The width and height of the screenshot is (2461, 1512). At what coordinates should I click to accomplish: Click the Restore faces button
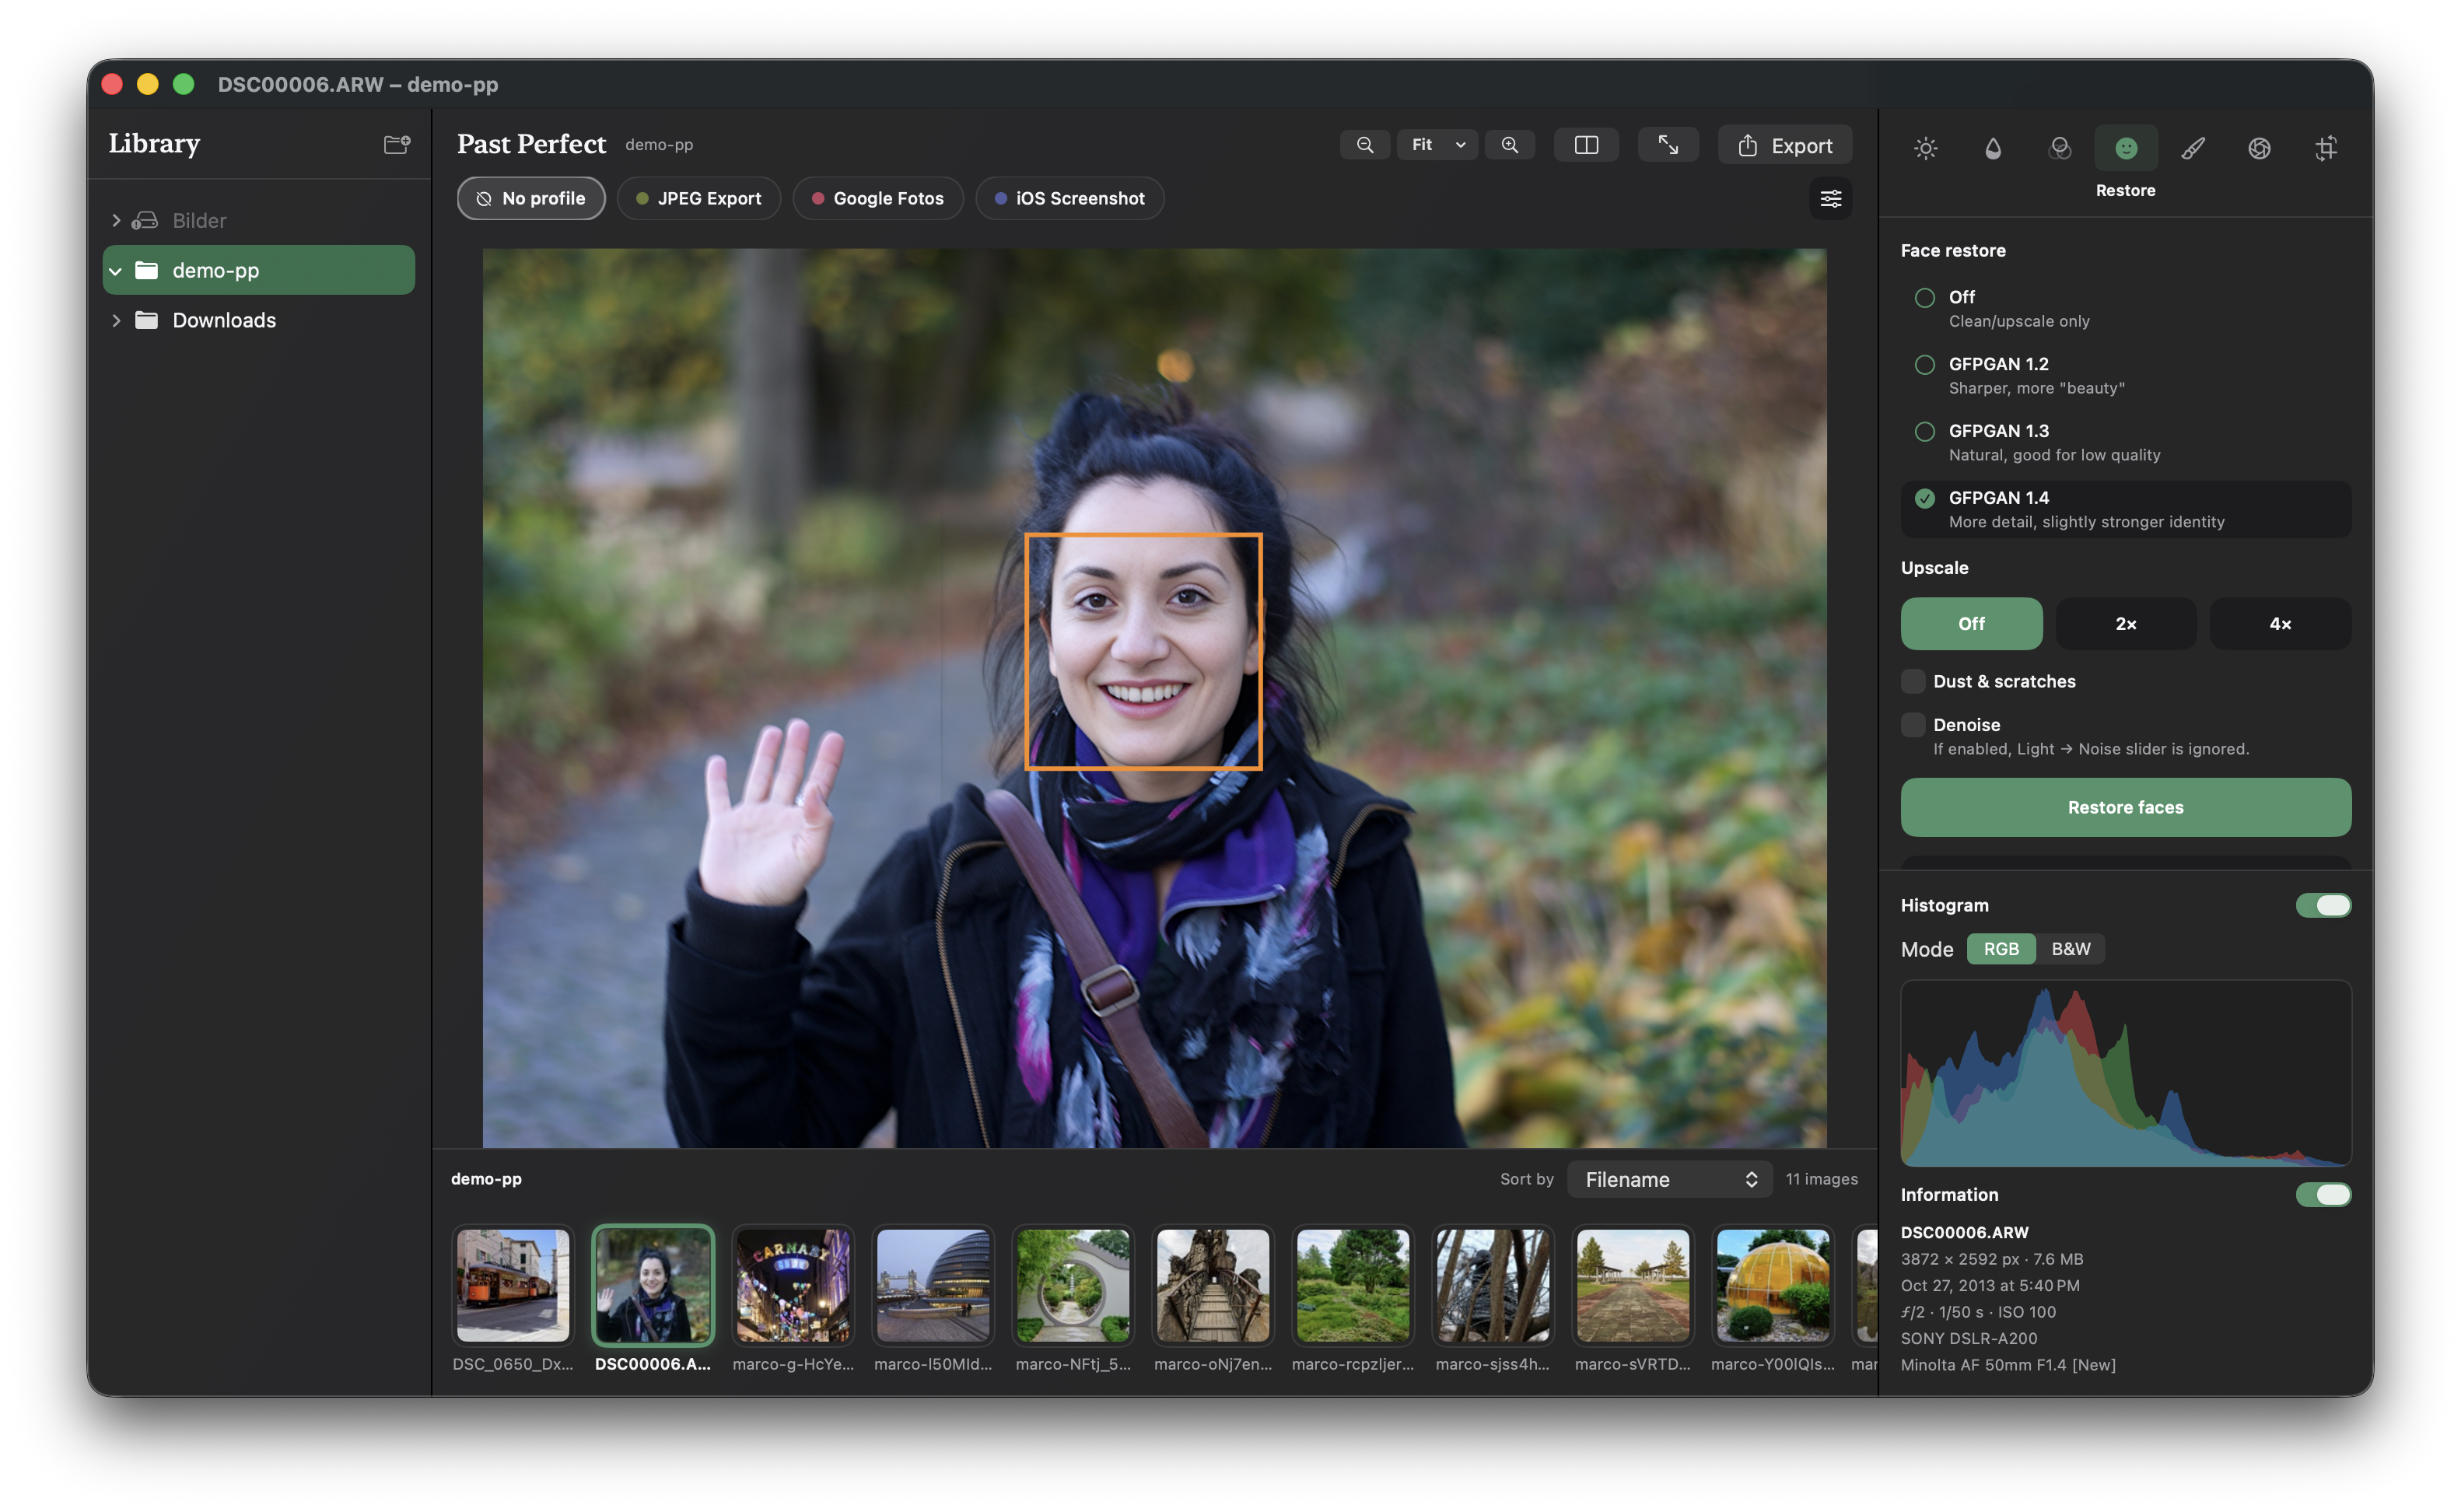[x=2125, y=807]
